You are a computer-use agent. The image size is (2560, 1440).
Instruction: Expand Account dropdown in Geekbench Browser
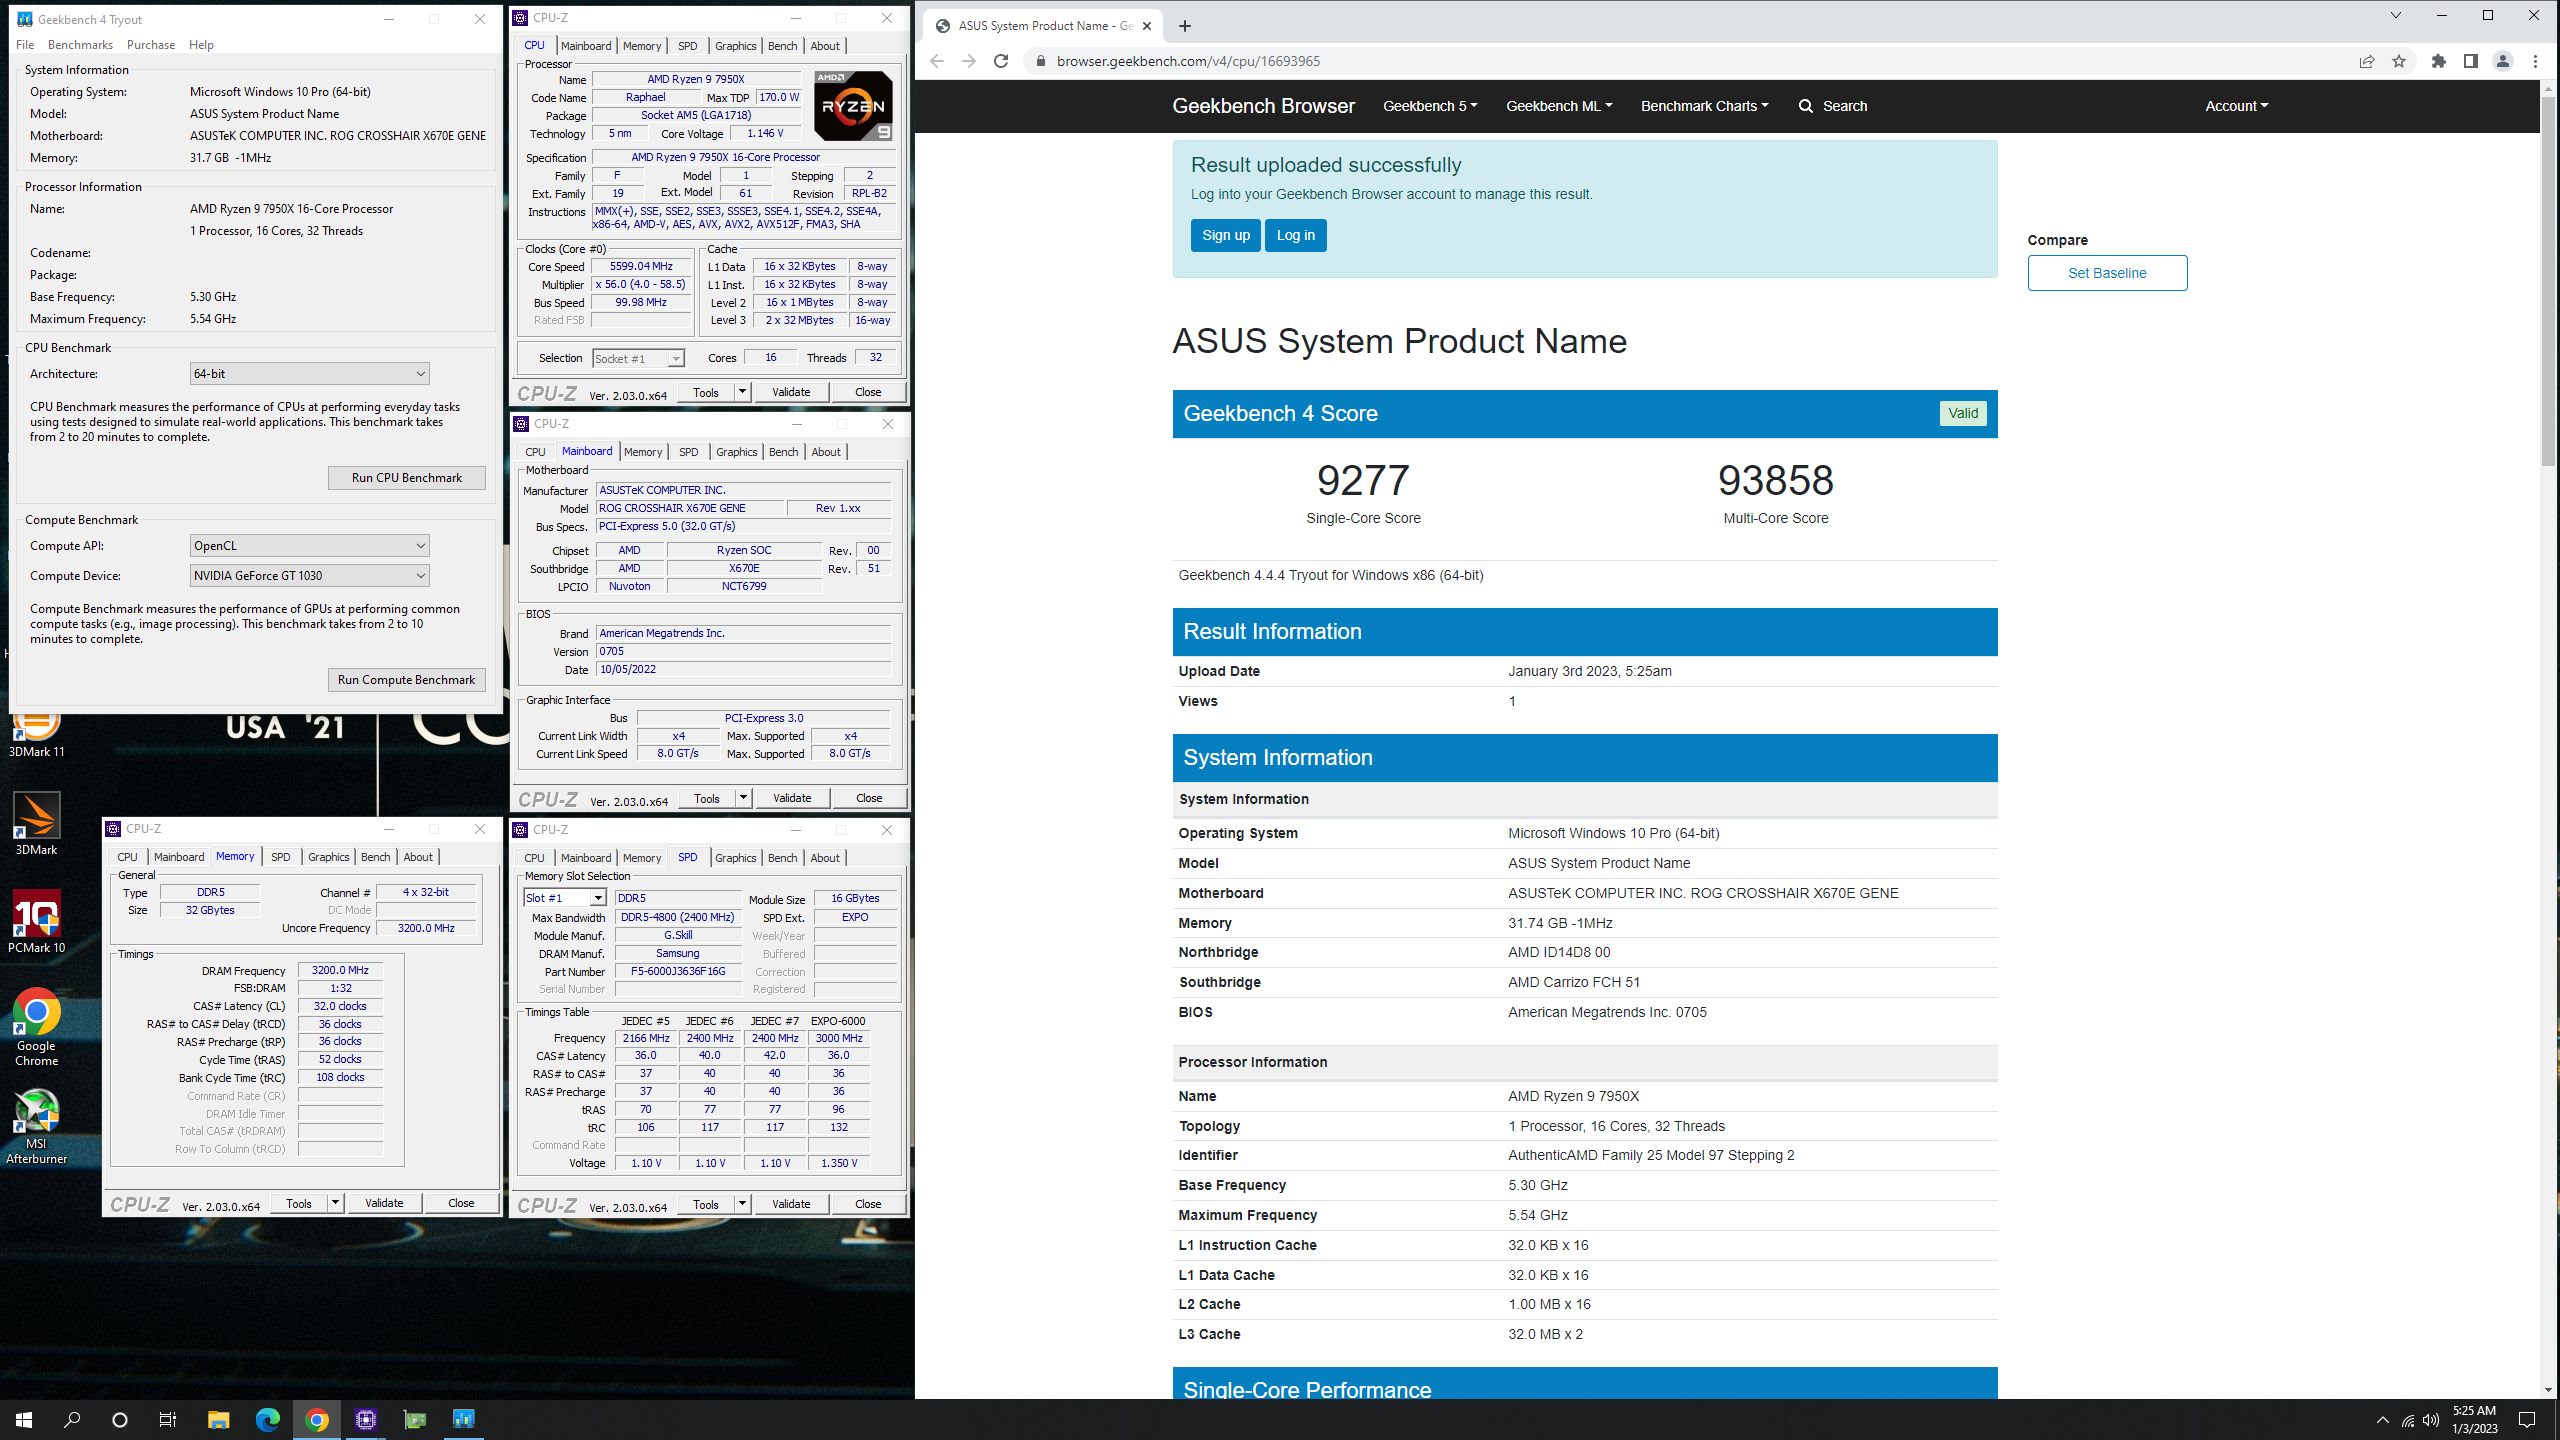[x=2237, y=106]
